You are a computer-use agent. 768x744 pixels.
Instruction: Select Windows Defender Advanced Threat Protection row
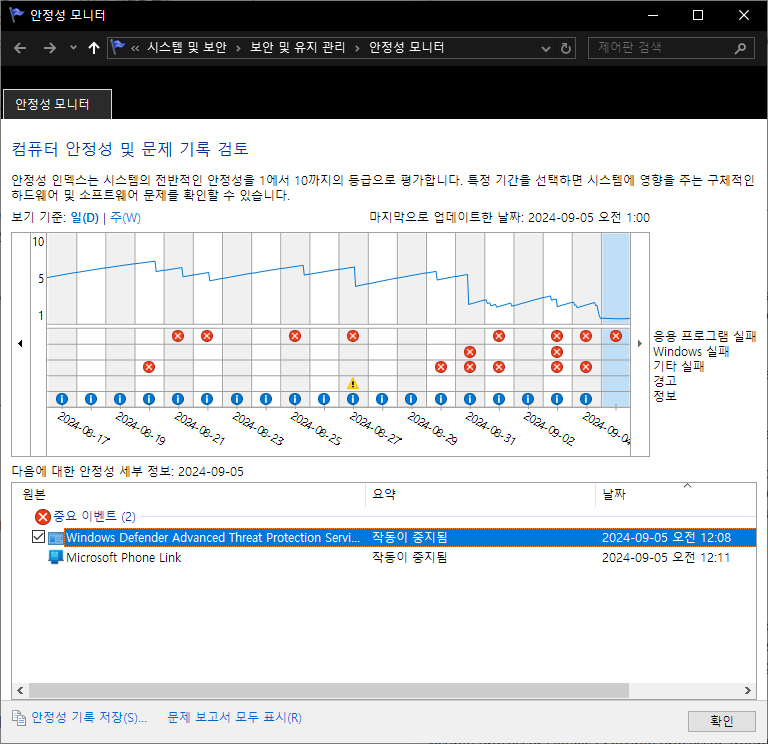pyautogui.click(x=409, y=537)
